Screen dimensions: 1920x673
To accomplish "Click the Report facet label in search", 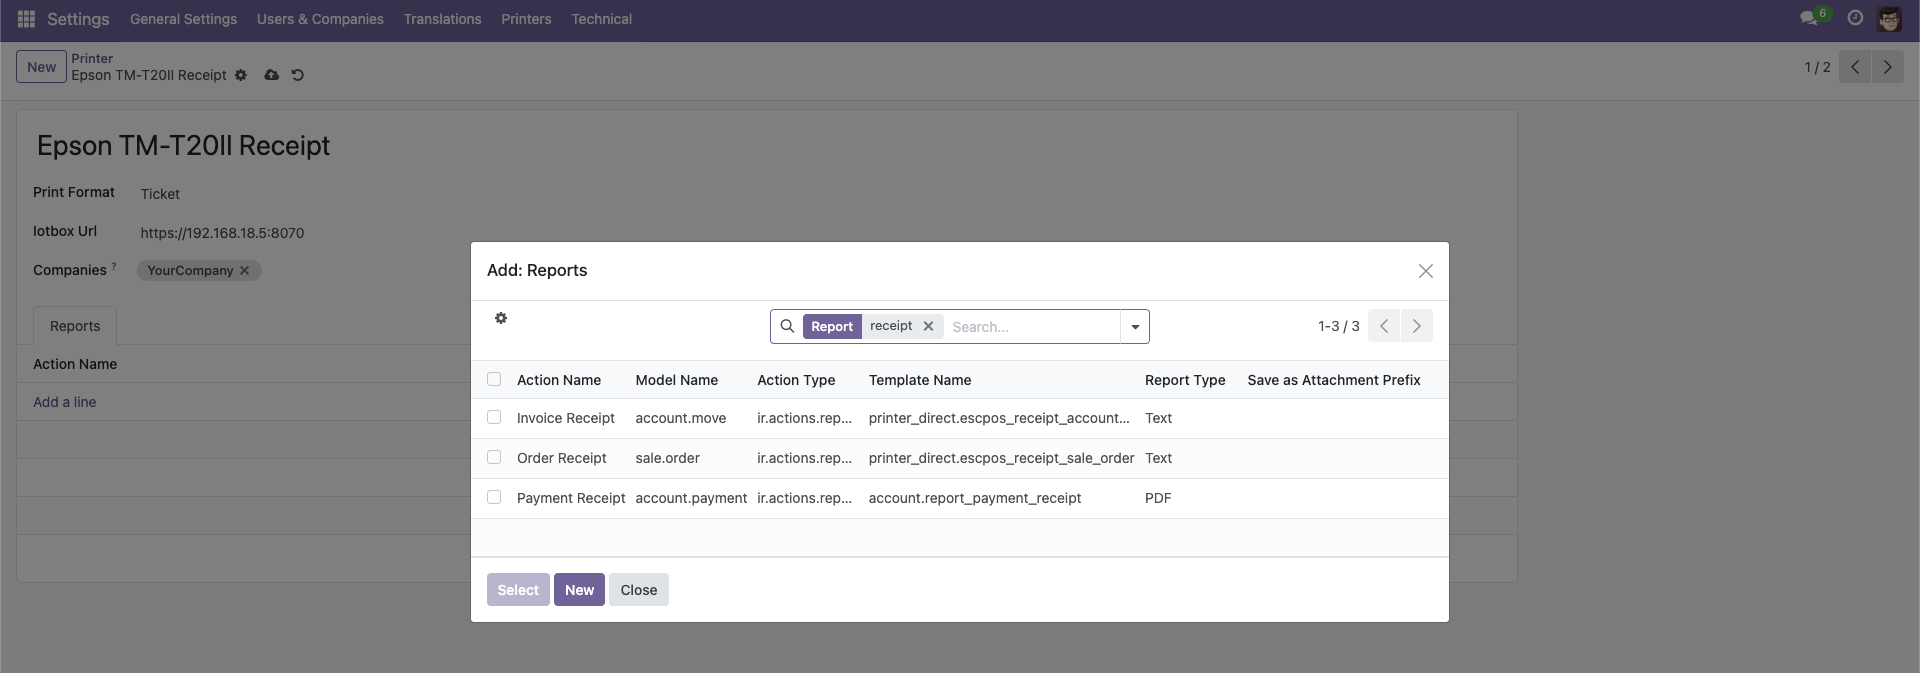I will 832,326.
